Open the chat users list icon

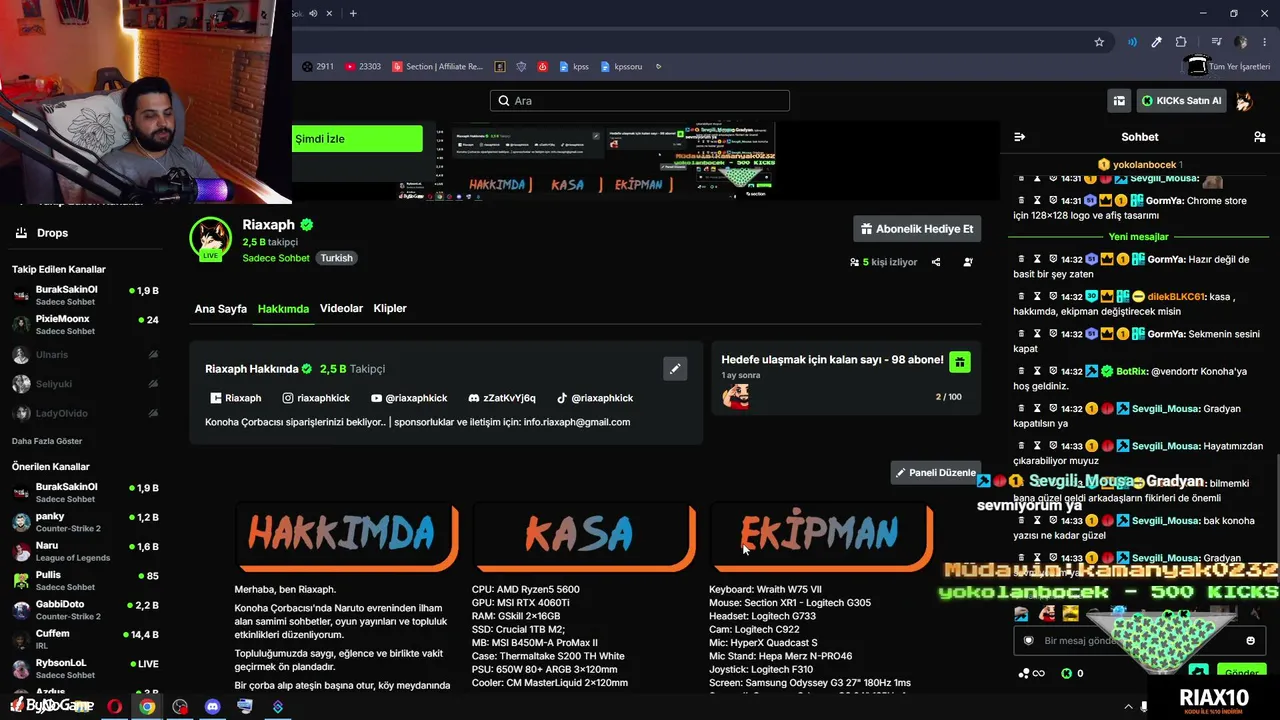tap(1259, 137)
